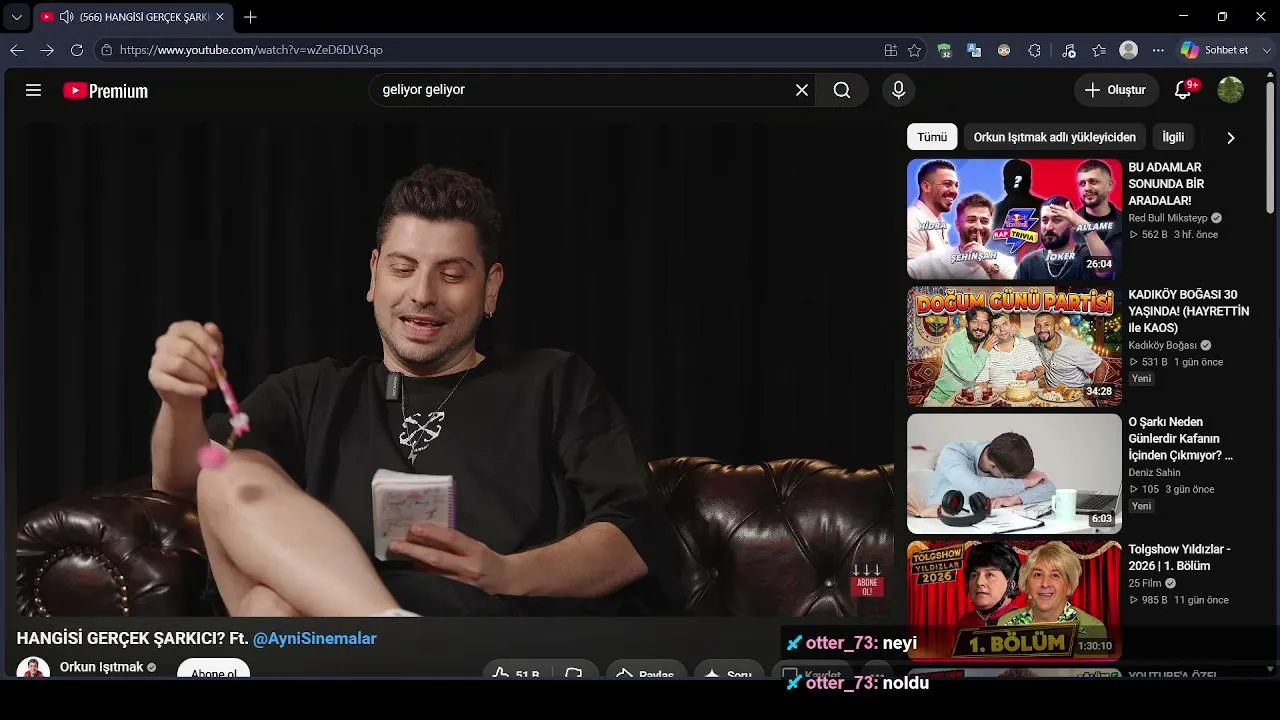Open the Red Bull Miksteyp channel

1168,218
